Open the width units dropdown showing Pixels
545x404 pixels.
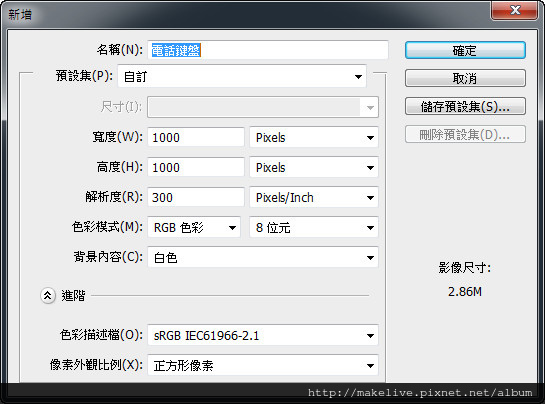tap(314, 137)
